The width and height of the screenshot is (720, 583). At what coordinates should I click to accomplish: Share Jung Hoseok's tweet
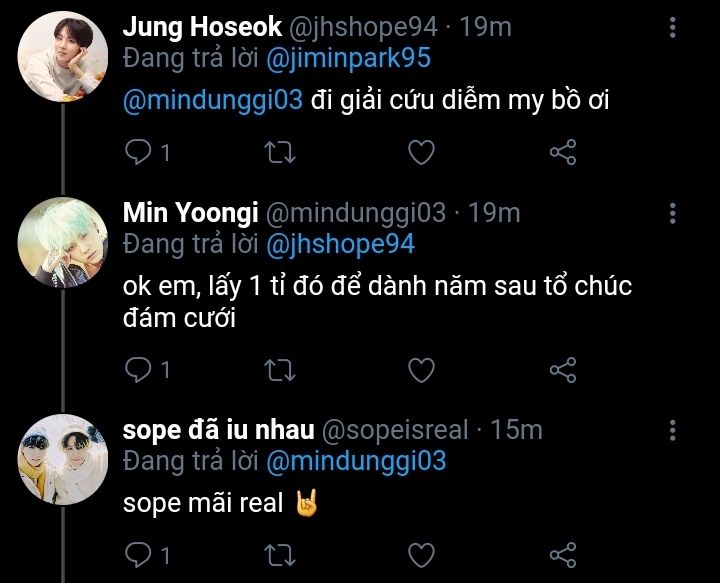[564, 153]
